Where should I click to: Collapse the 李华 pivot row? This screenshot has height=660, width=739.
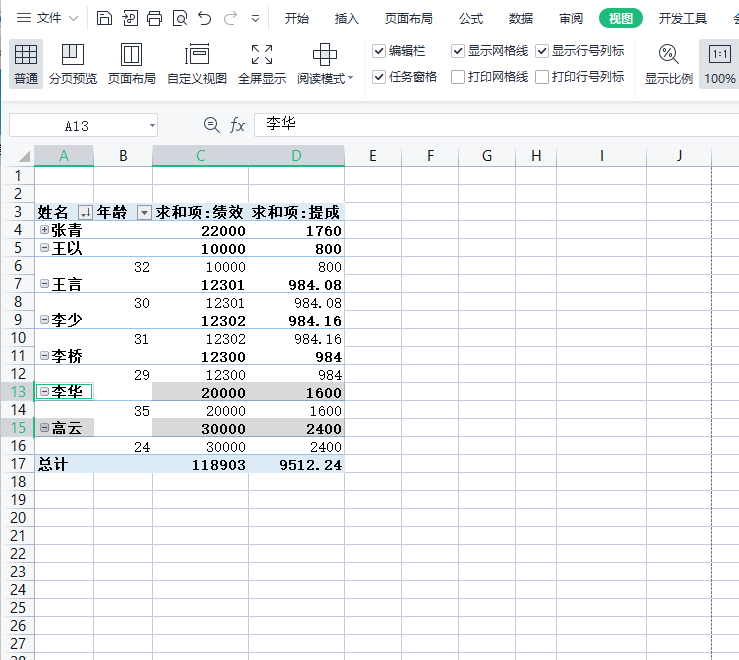[44, 391]
